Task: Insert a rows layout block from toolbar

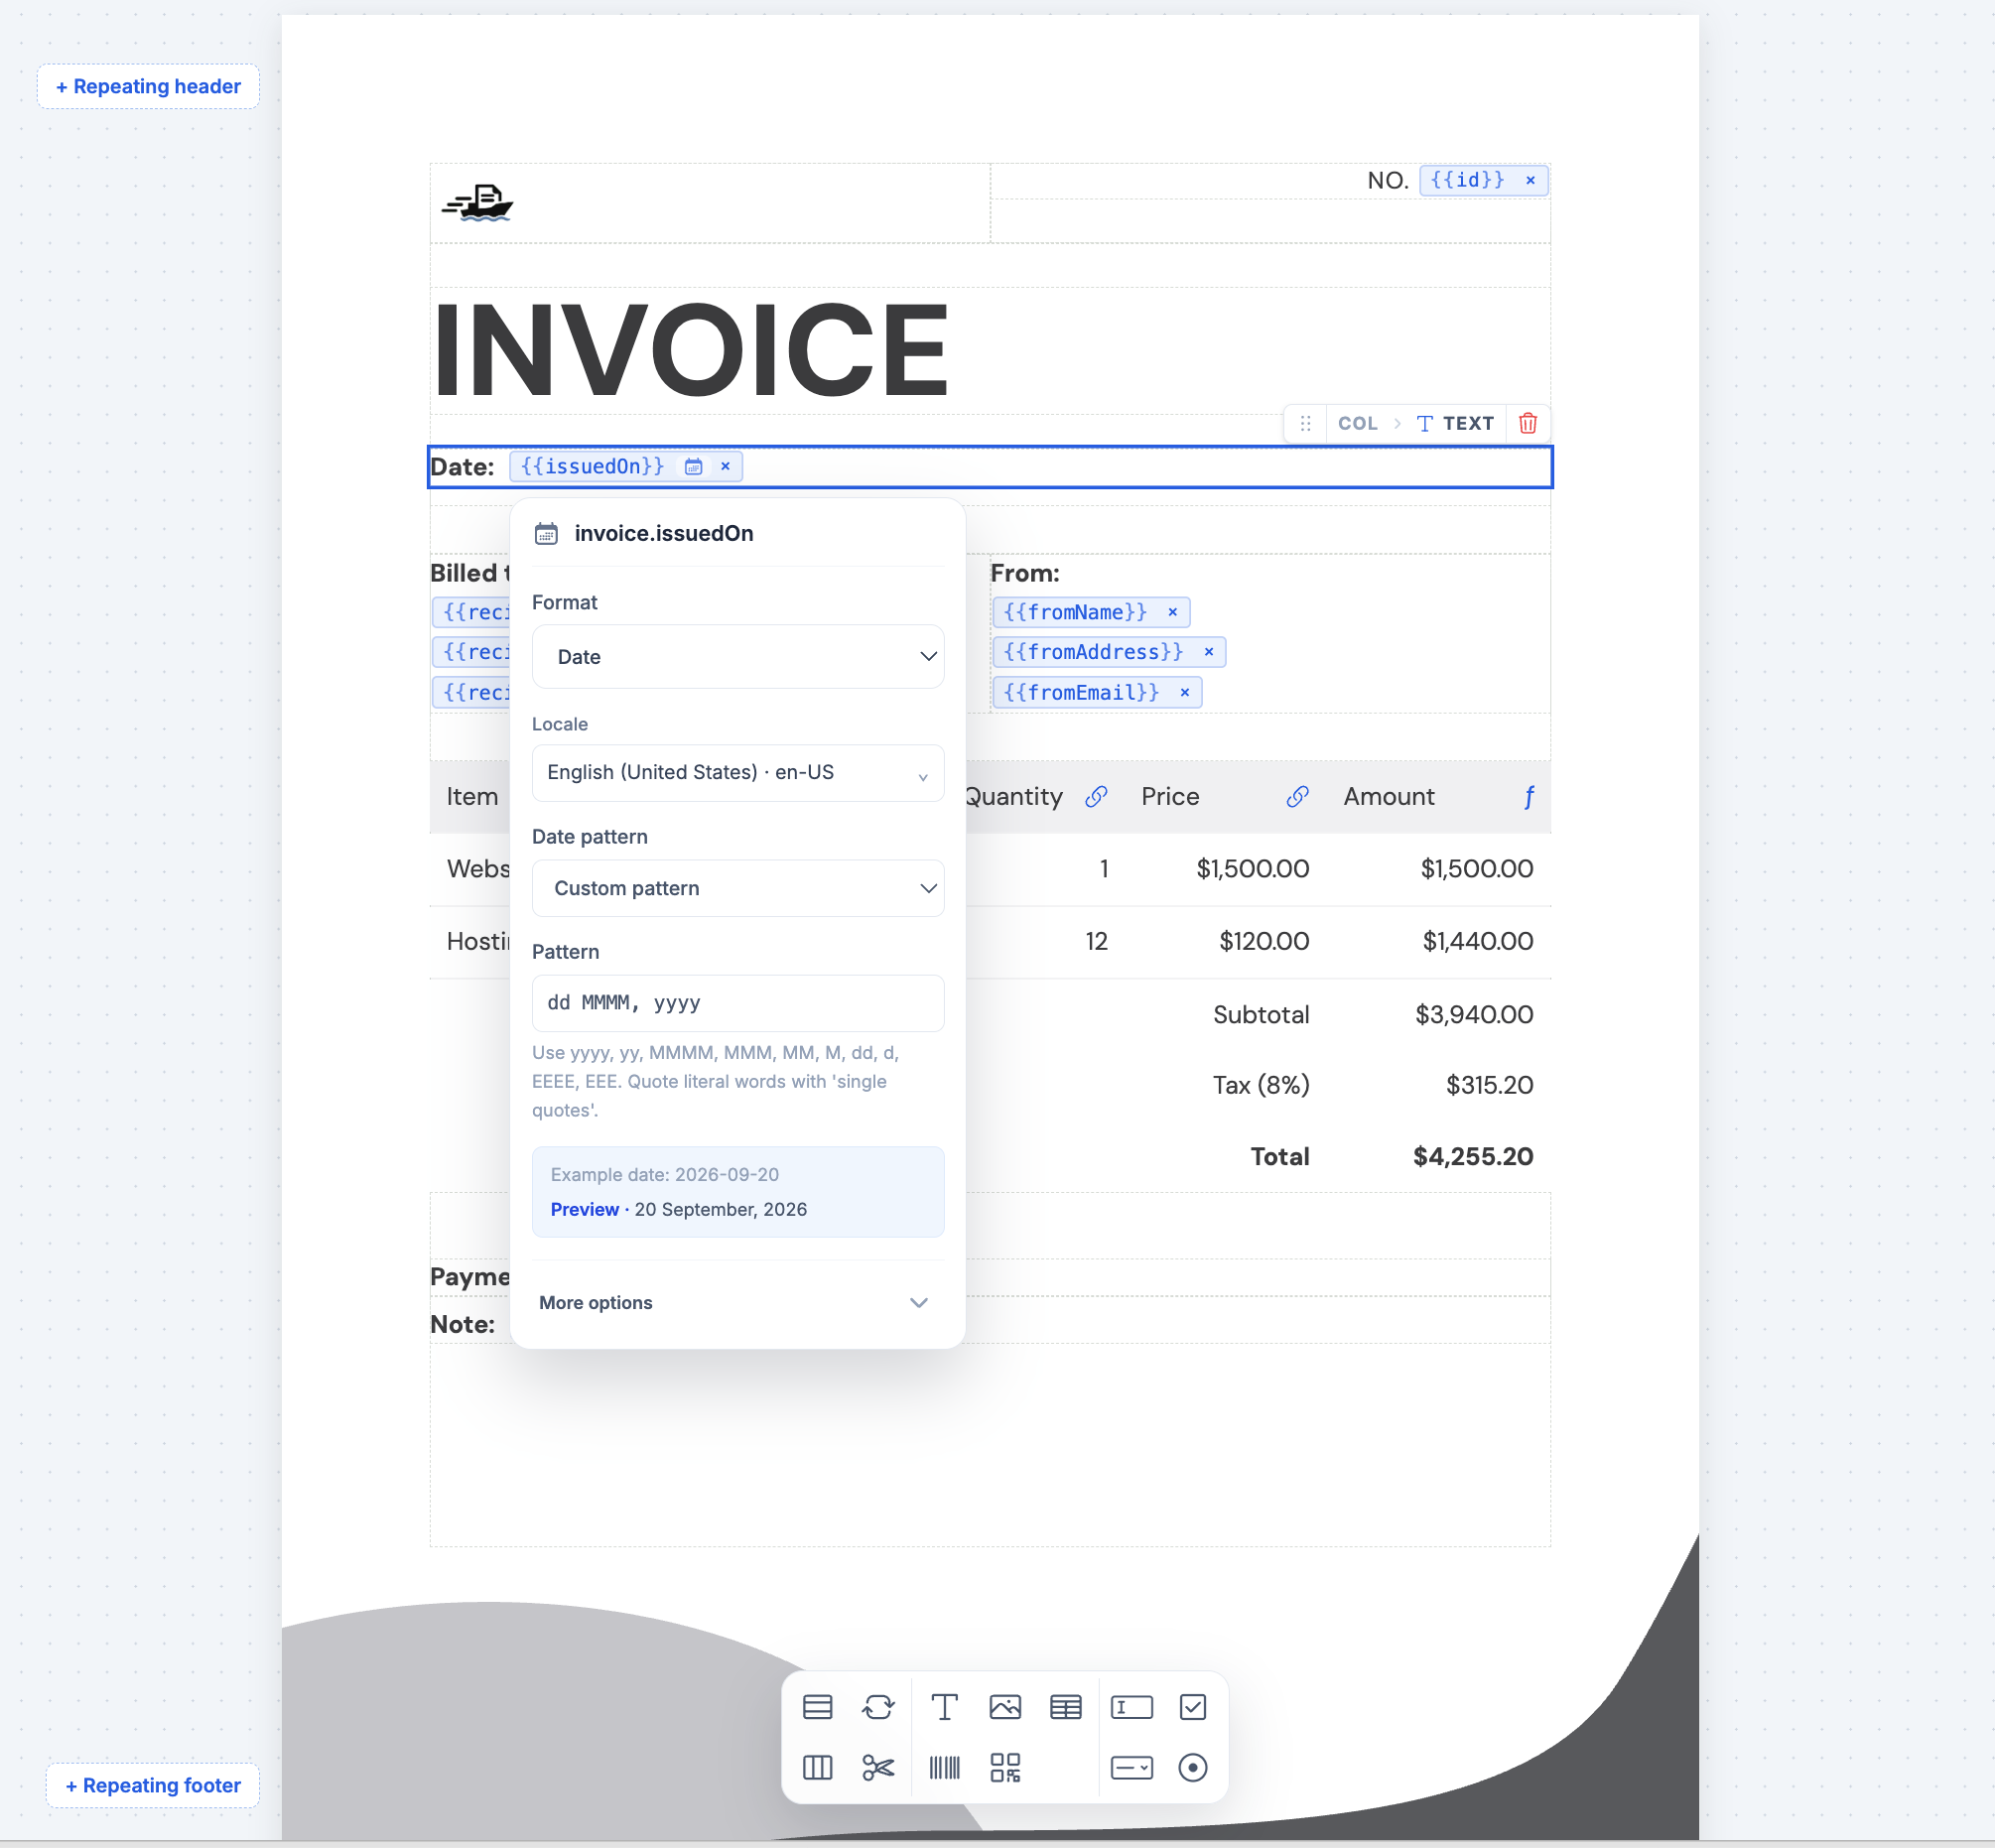Action: pos(817,1707)
